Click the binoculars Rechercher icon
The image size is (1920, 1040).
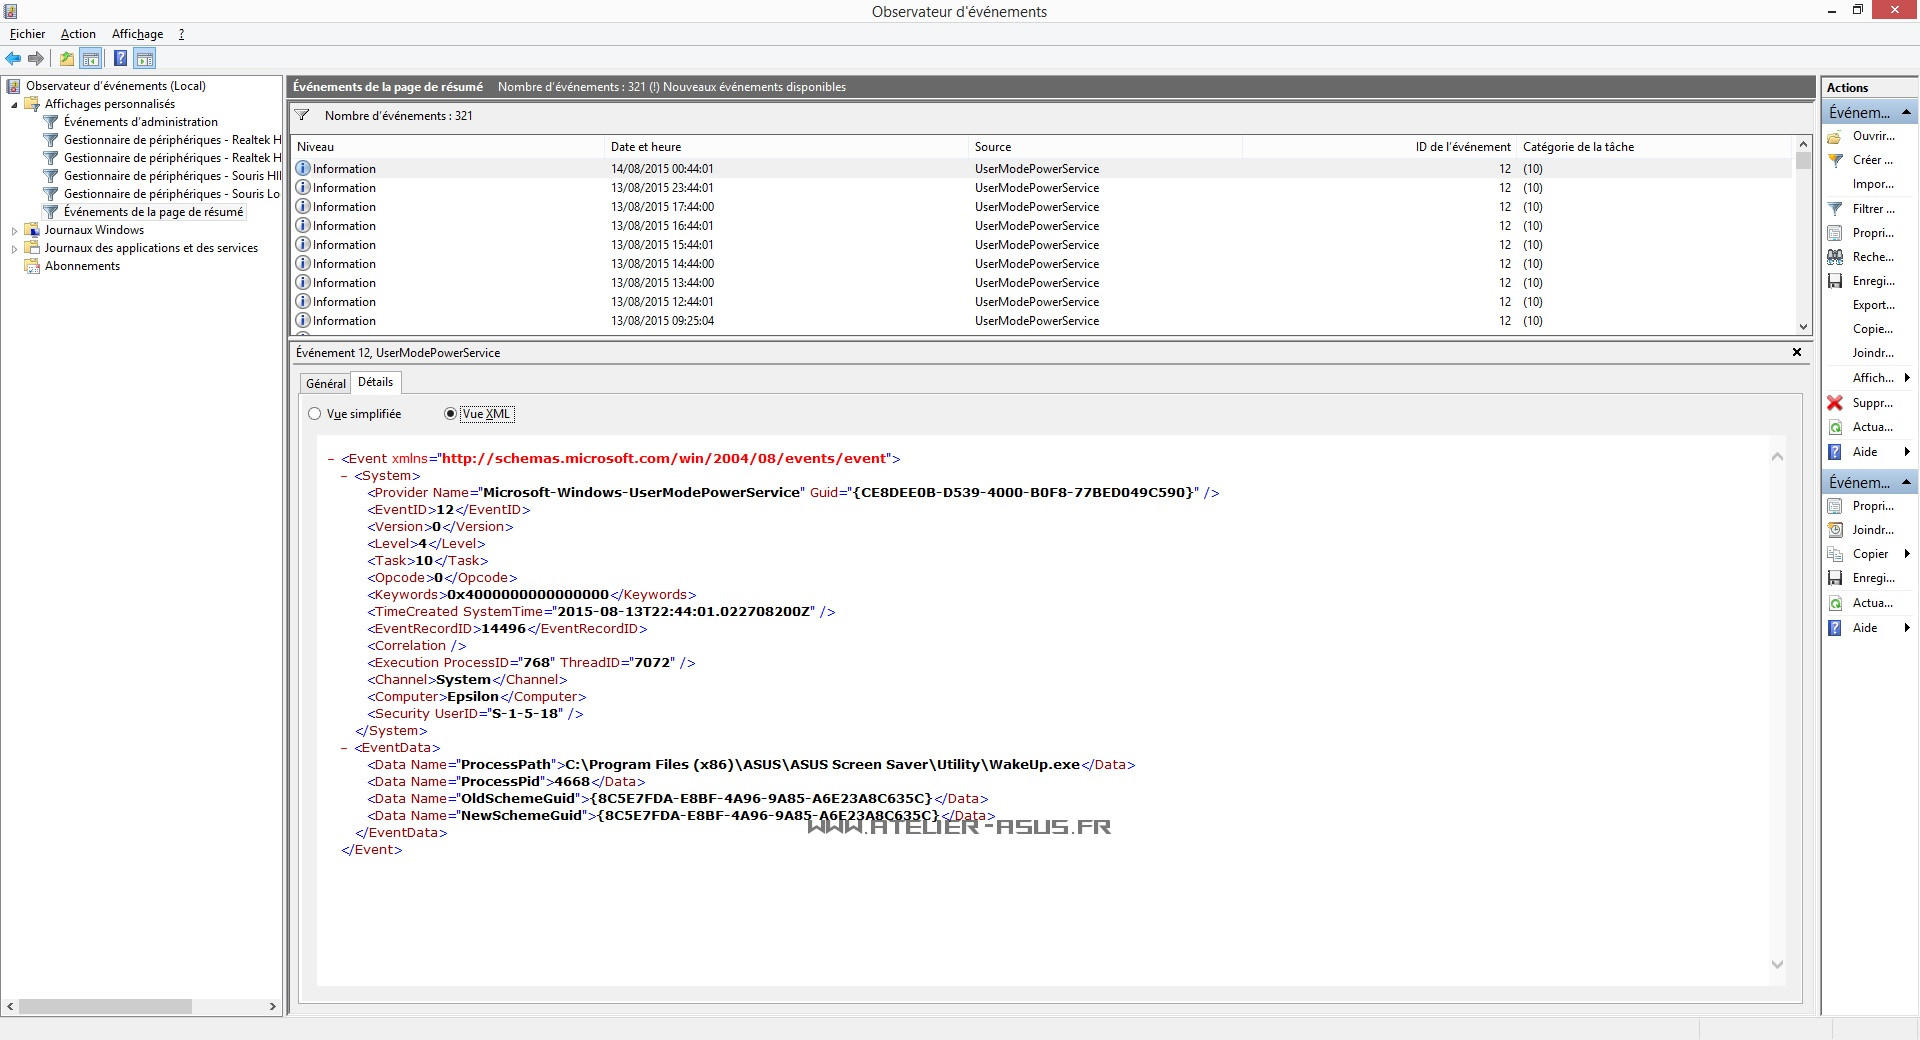click(1835, 257)
